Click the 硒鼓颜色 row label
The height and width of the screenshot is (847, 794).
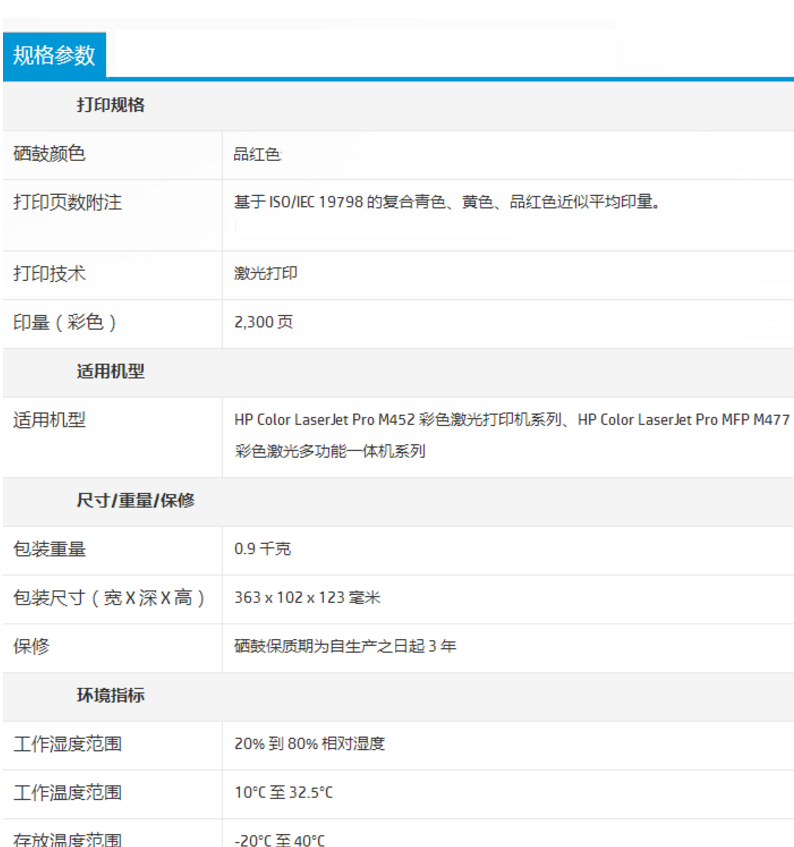click(49, 154)
